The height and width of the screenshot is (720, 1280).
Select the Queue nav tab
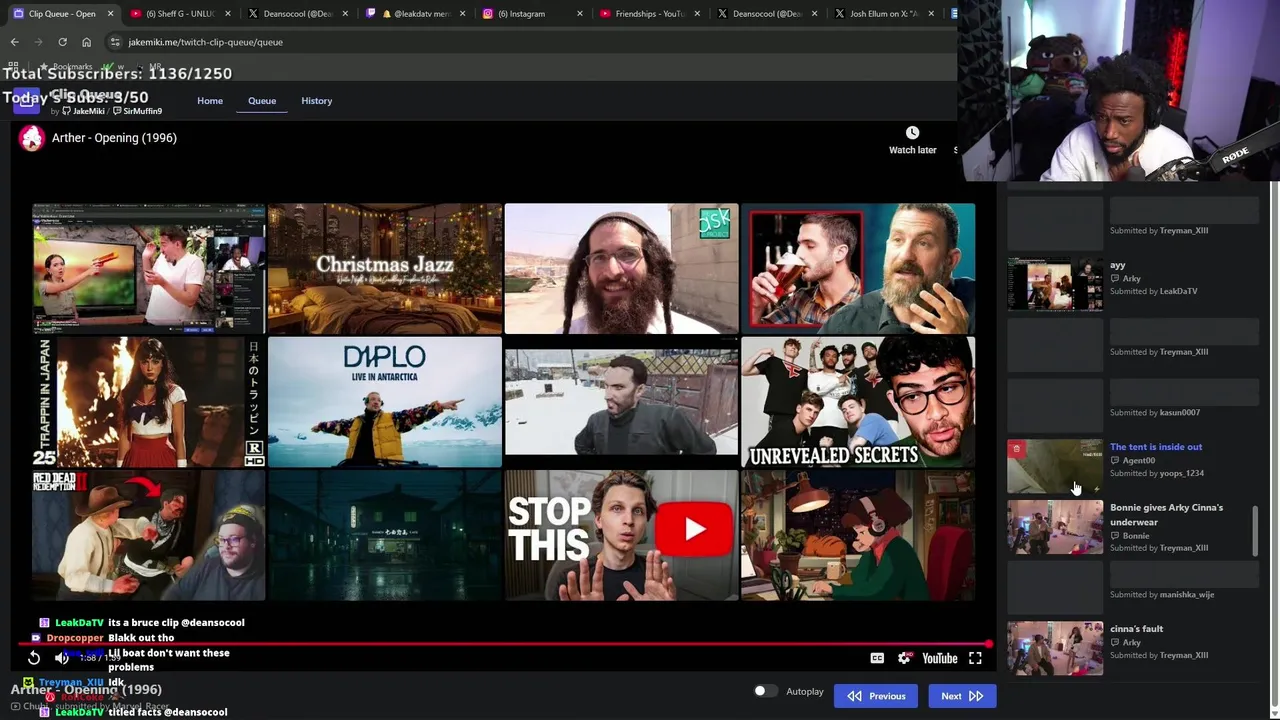click(x=262, y=101)
